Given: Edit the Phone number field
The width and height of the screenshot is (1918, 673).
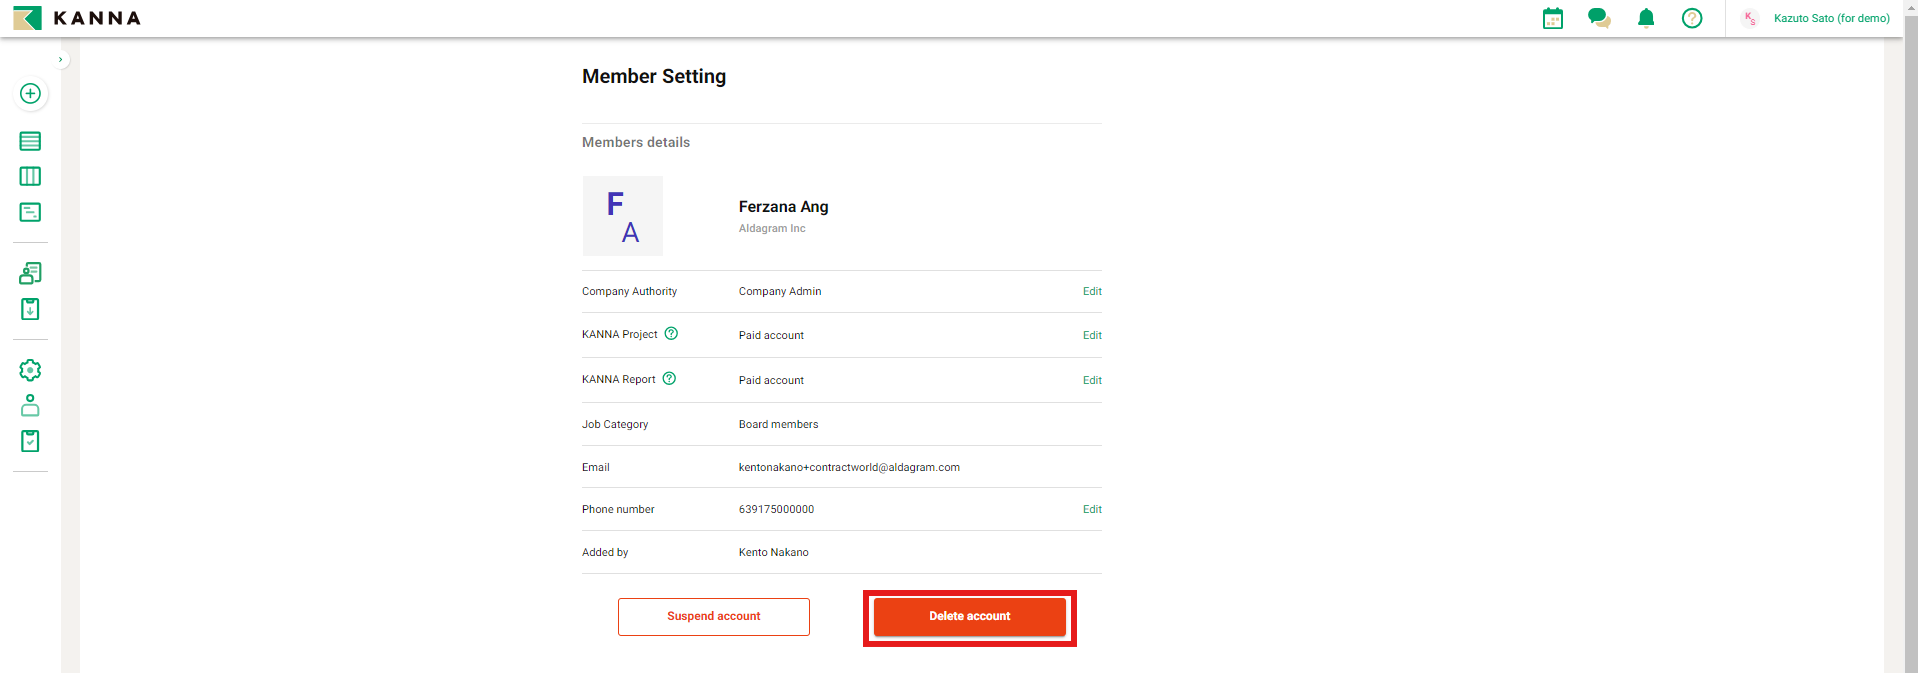Looking at the screenshot, I should tap(1092, 510).
